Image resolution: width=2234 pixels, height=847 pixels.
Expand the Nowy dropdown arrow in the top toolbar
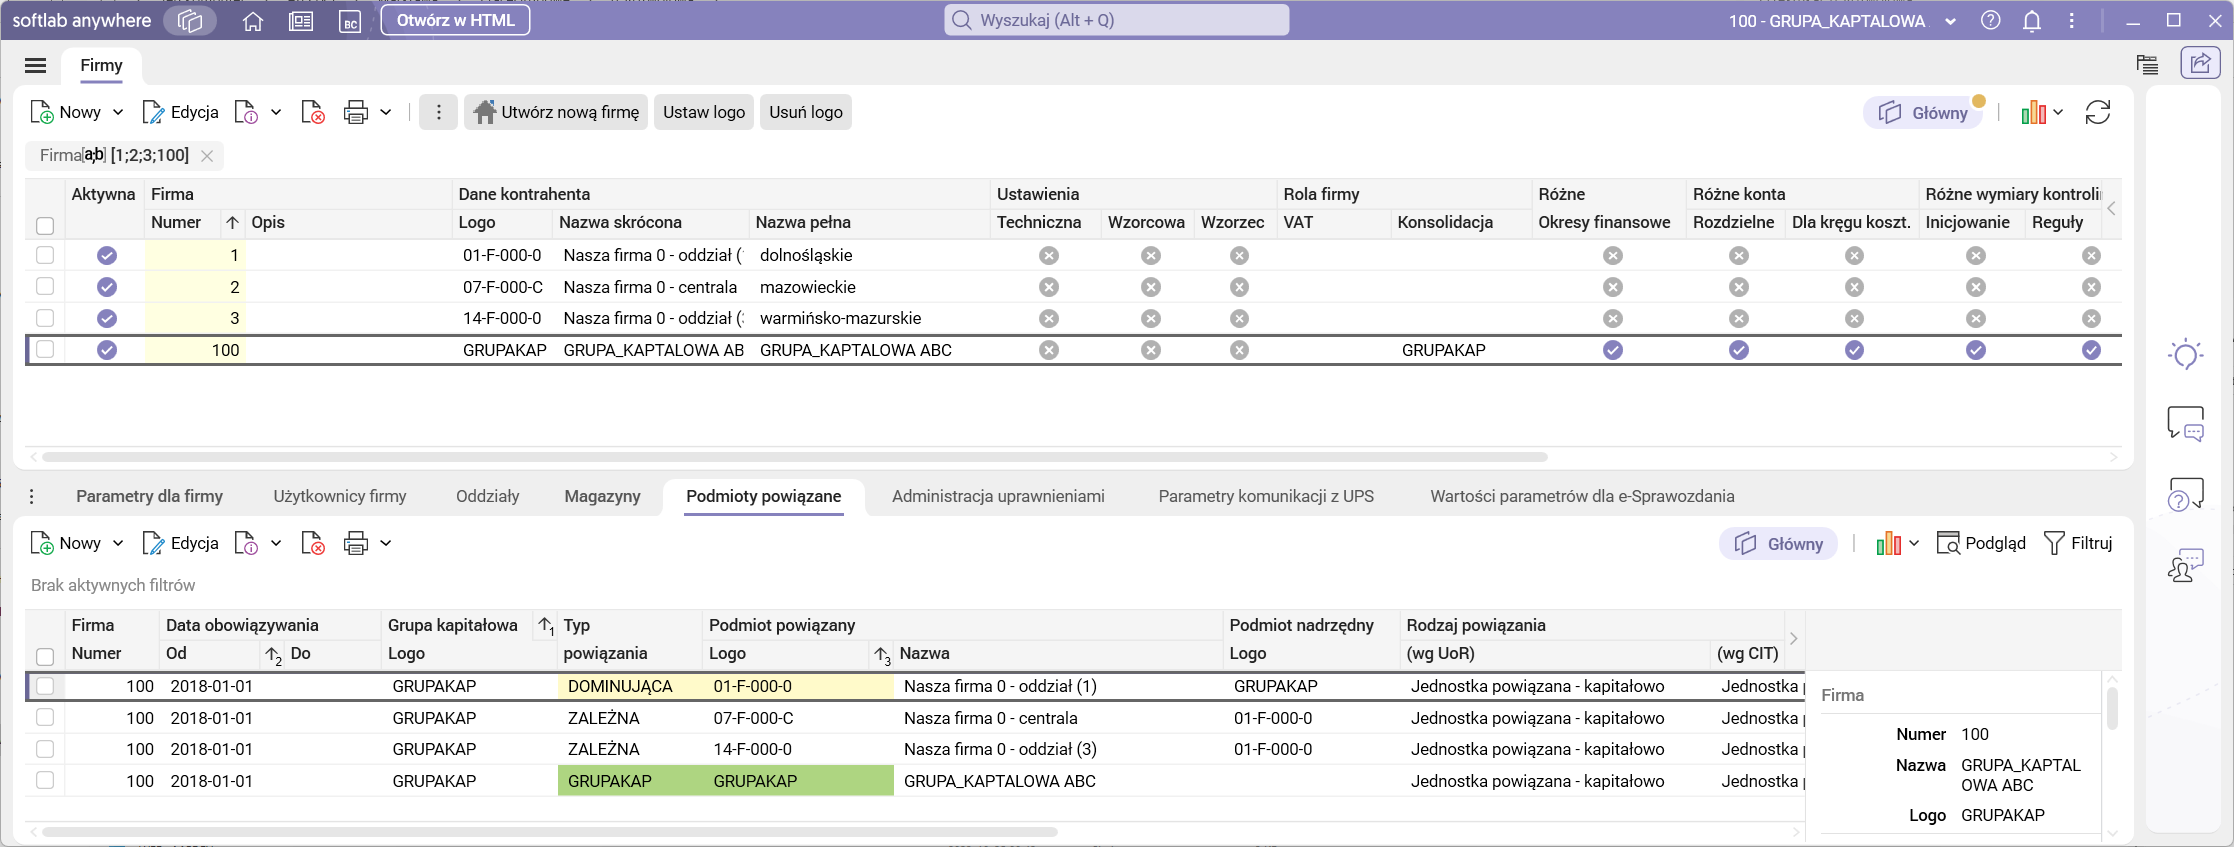pos(118,113)
